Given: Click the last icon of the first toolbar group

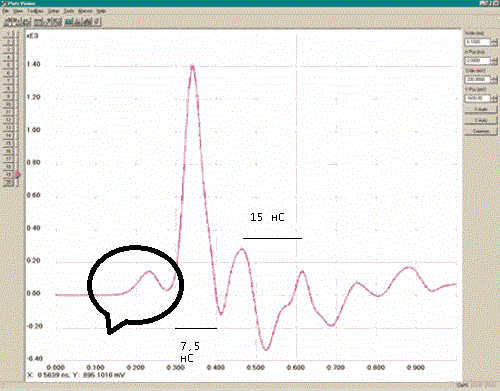Looking at the screenshot, I should click(28, 22).
